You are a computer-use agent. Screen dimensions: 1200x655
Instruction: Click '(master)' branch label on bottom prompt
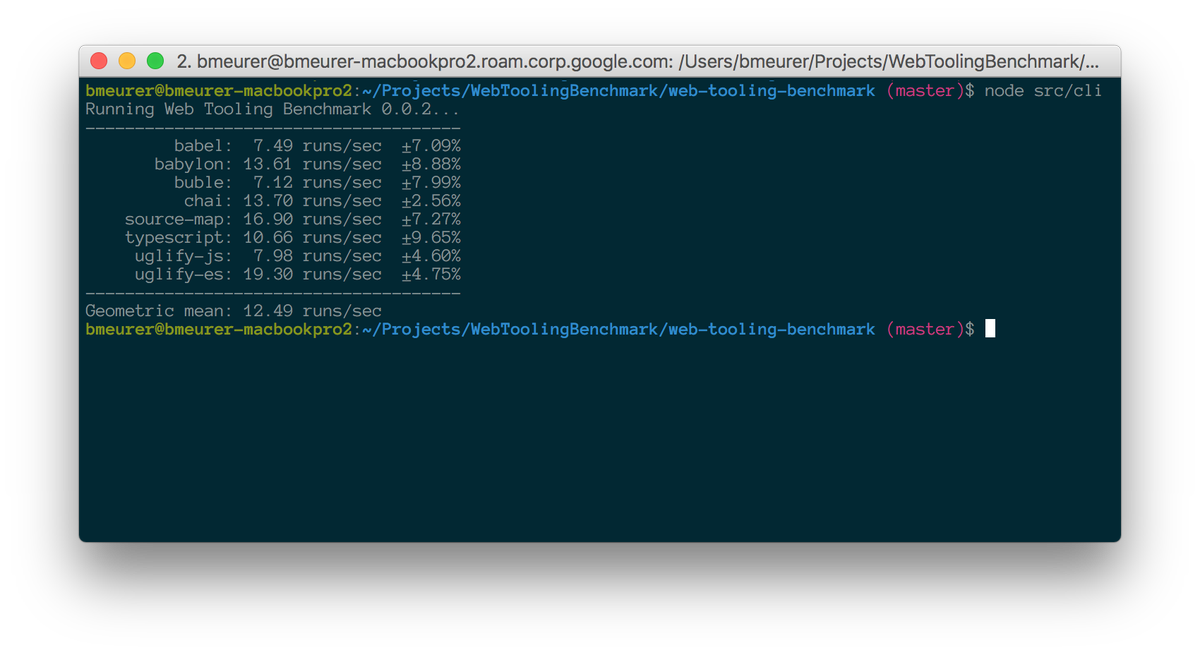pos(925,329)
